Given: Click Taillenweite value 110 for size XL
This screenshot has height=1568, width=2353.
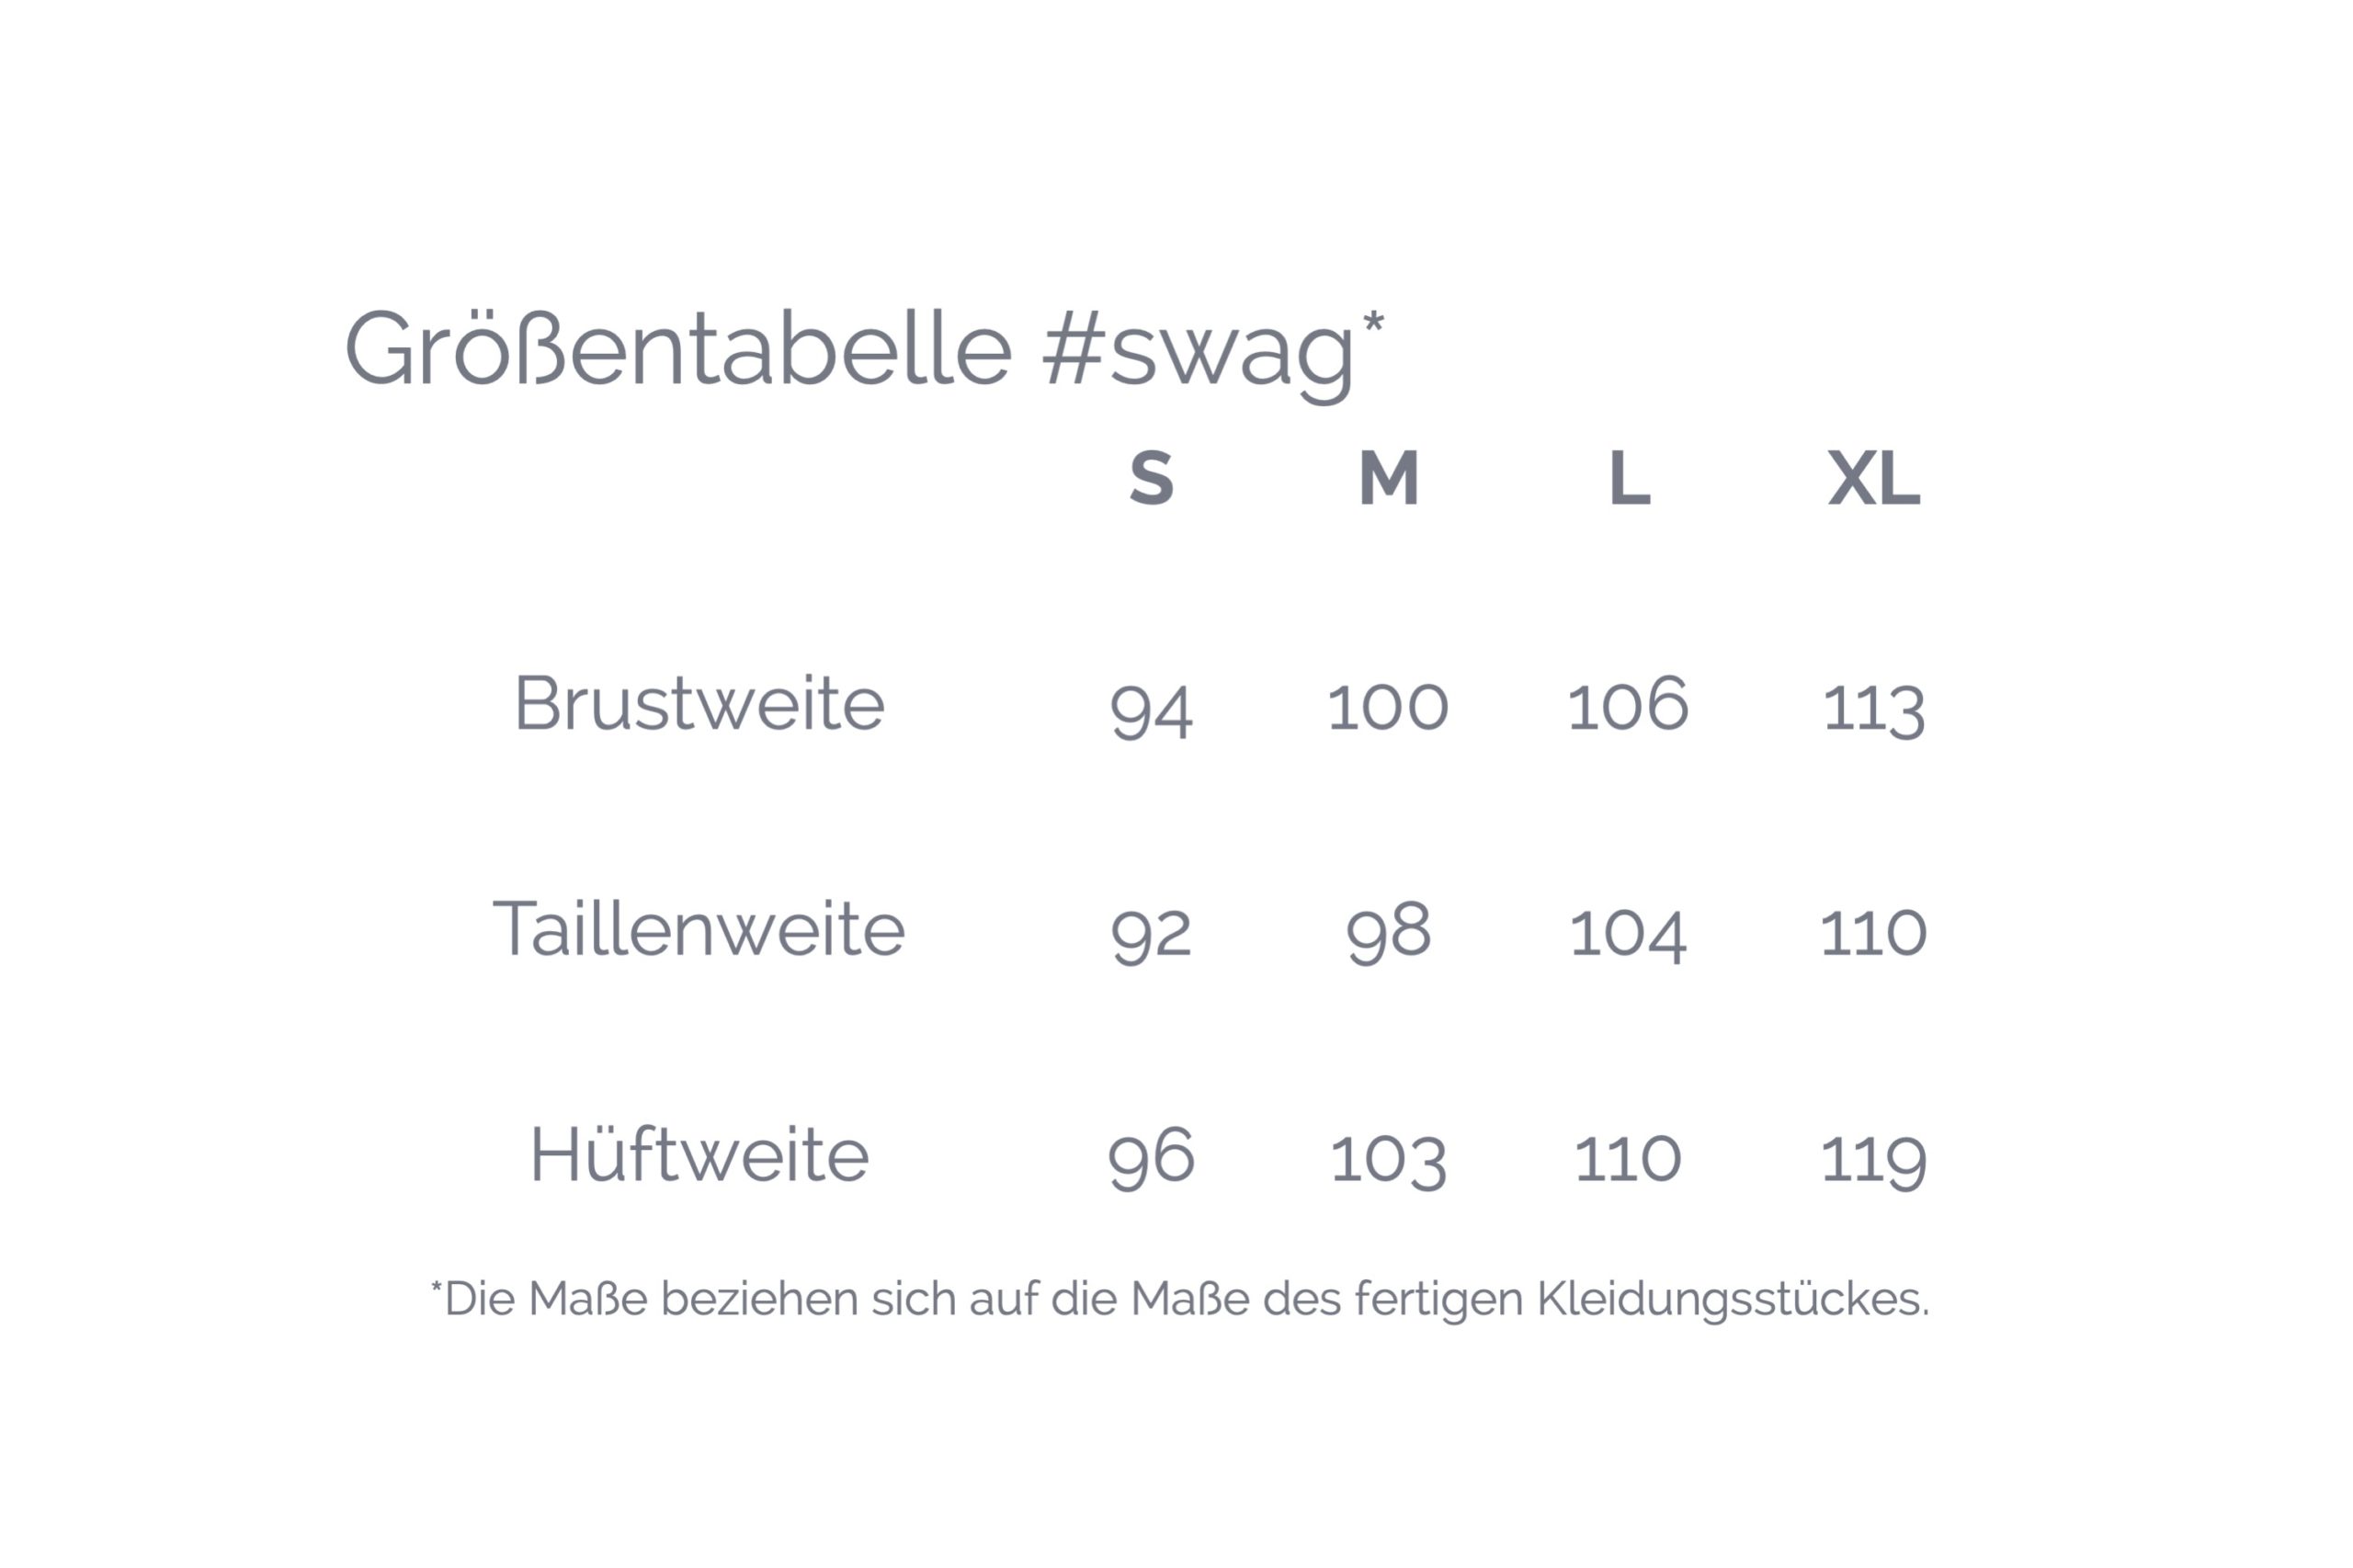Looking at the screenshot, I should pos(1873,933).
